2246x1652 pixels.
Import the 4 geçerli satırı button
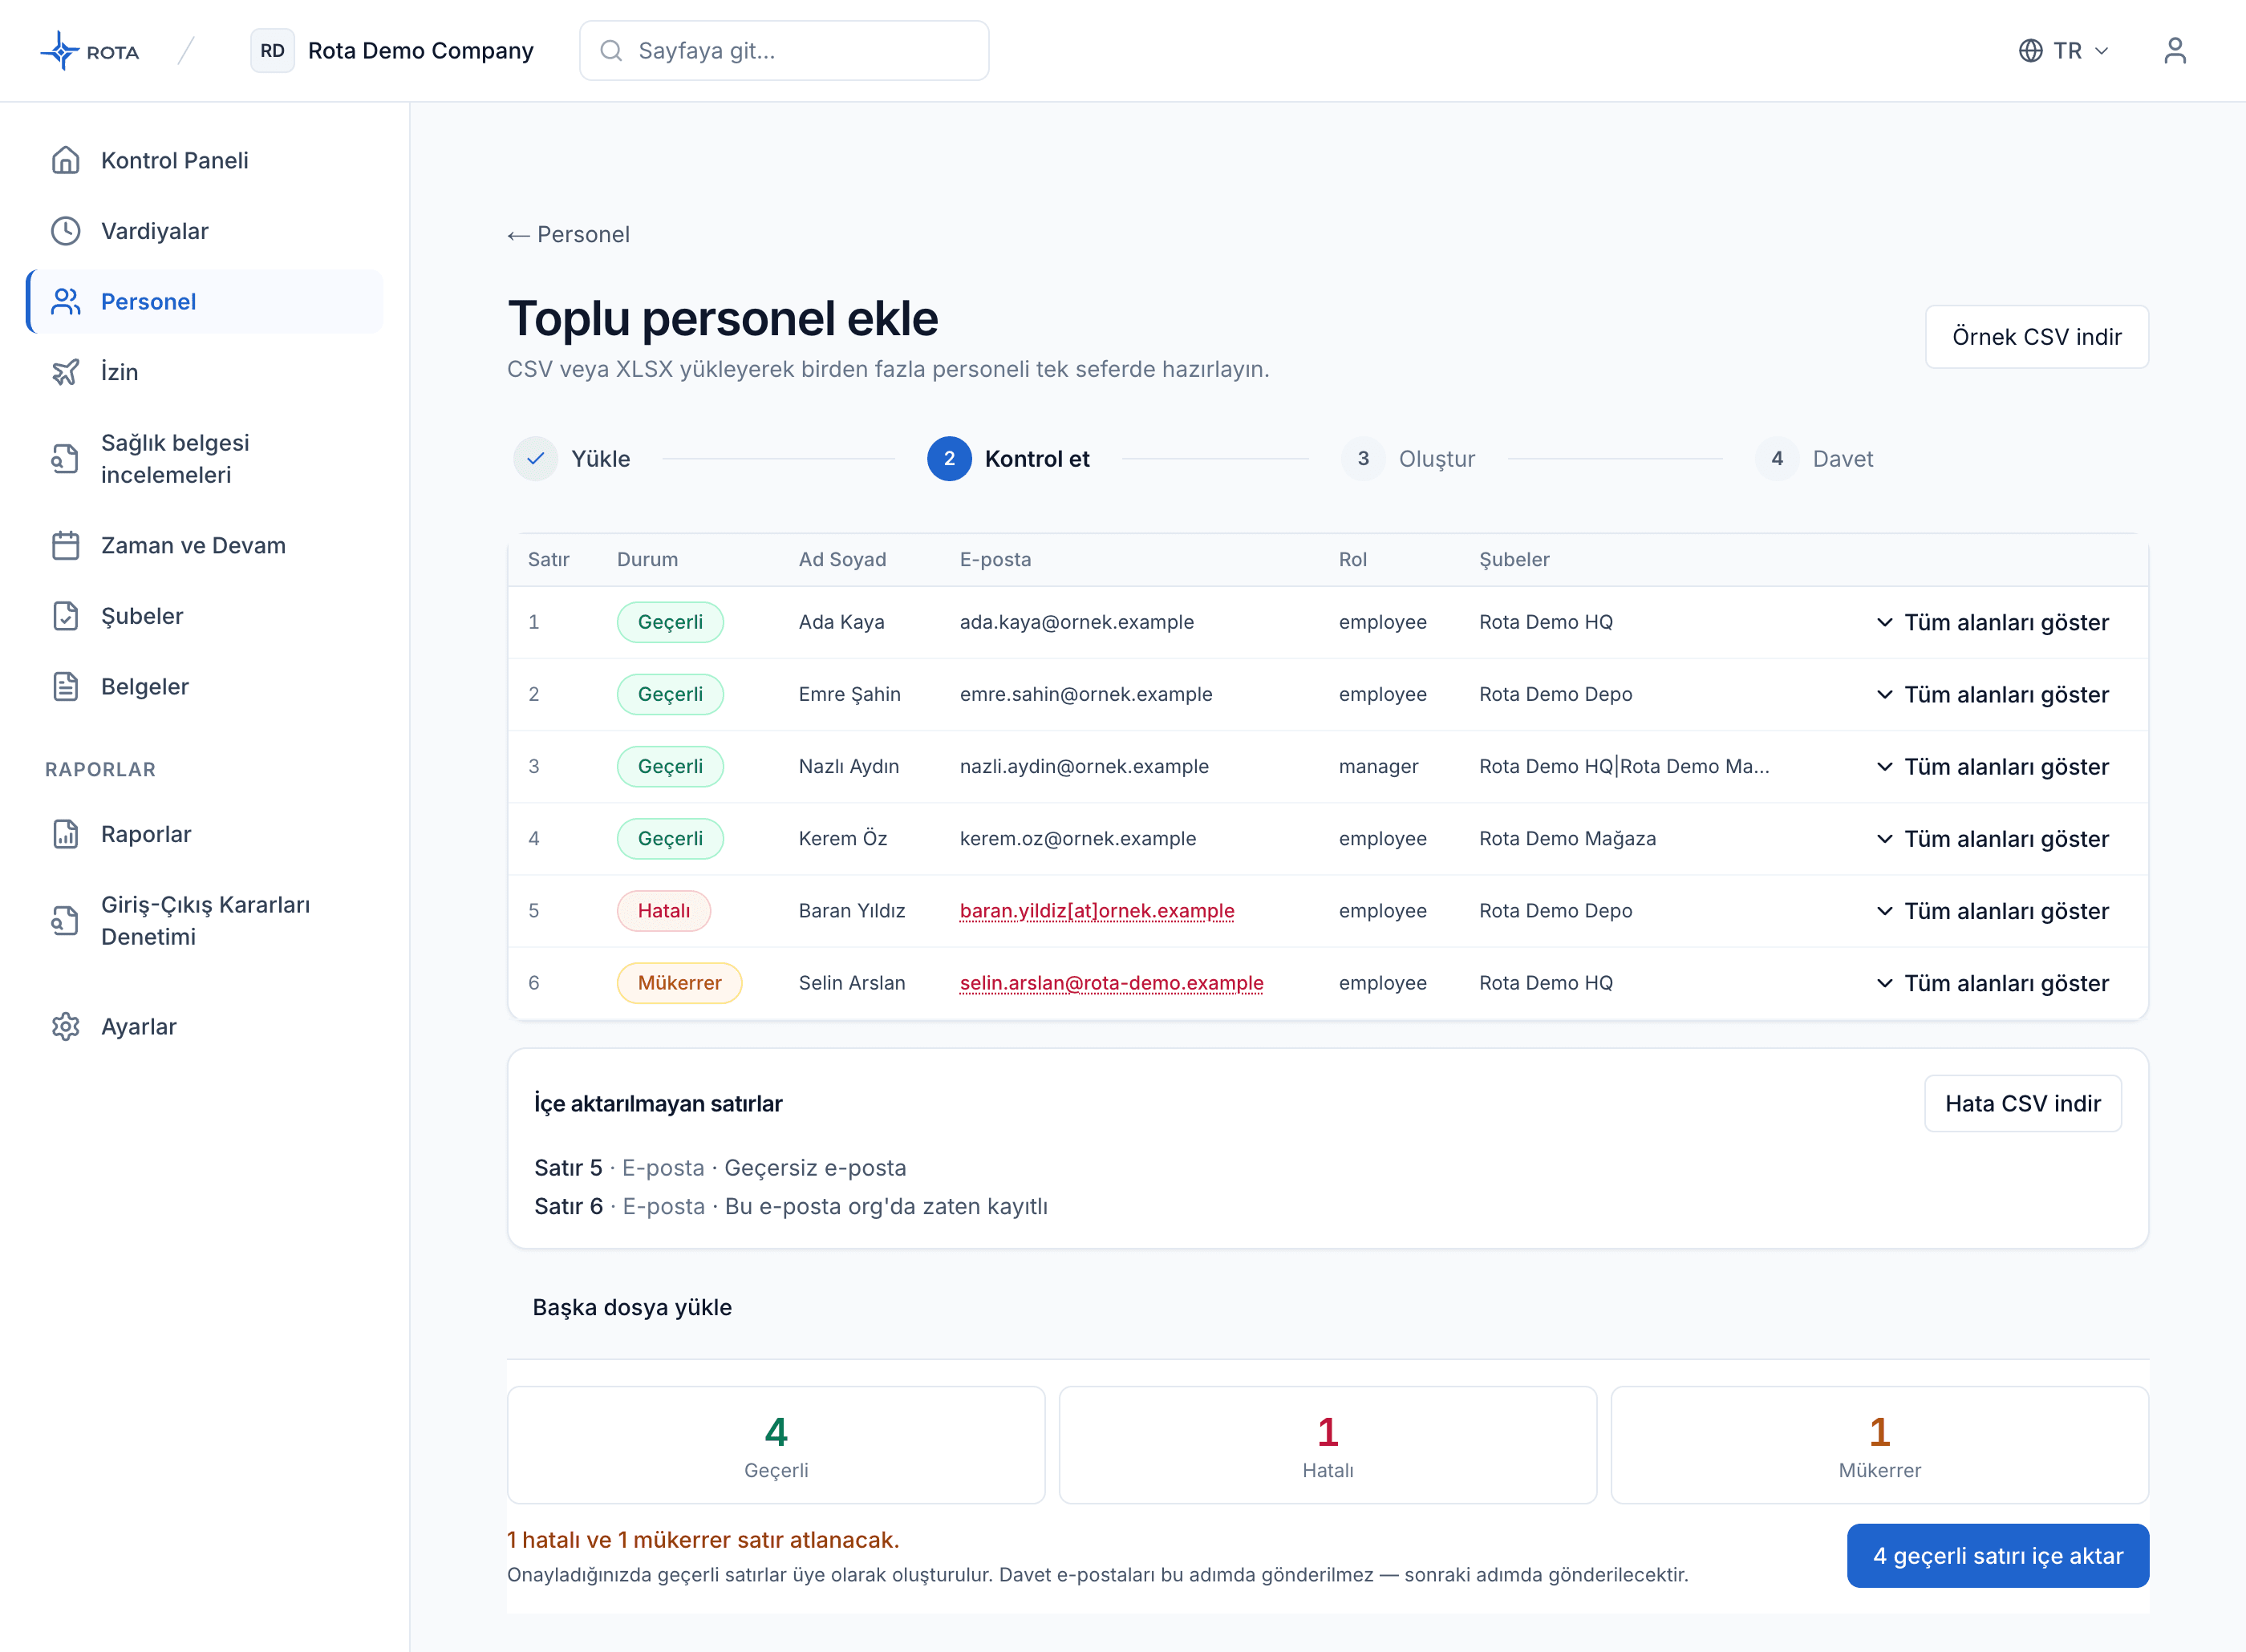point(1997,1556)
